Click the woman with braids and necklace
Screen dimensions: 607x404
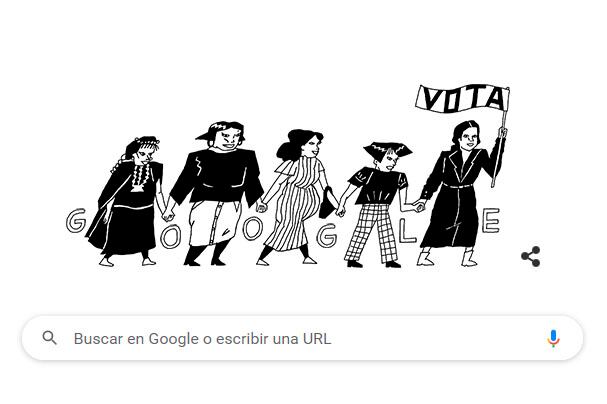click(128, 201)
